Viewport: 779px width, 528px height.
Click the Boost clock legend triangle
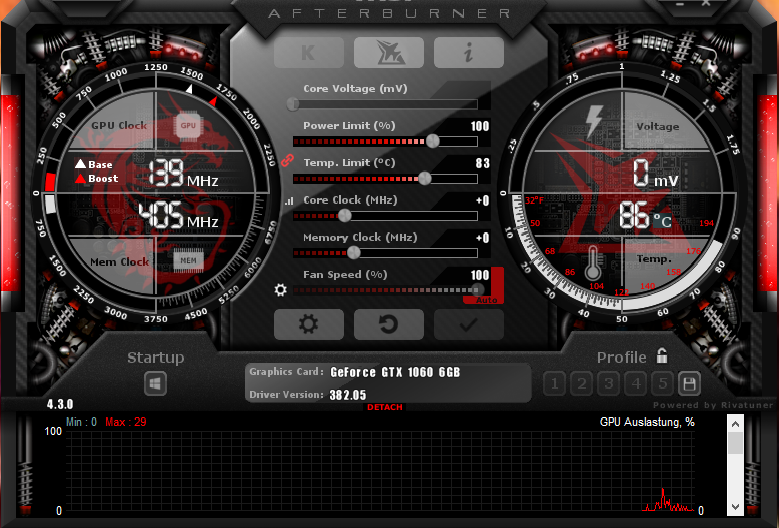[x=80, y=178]
